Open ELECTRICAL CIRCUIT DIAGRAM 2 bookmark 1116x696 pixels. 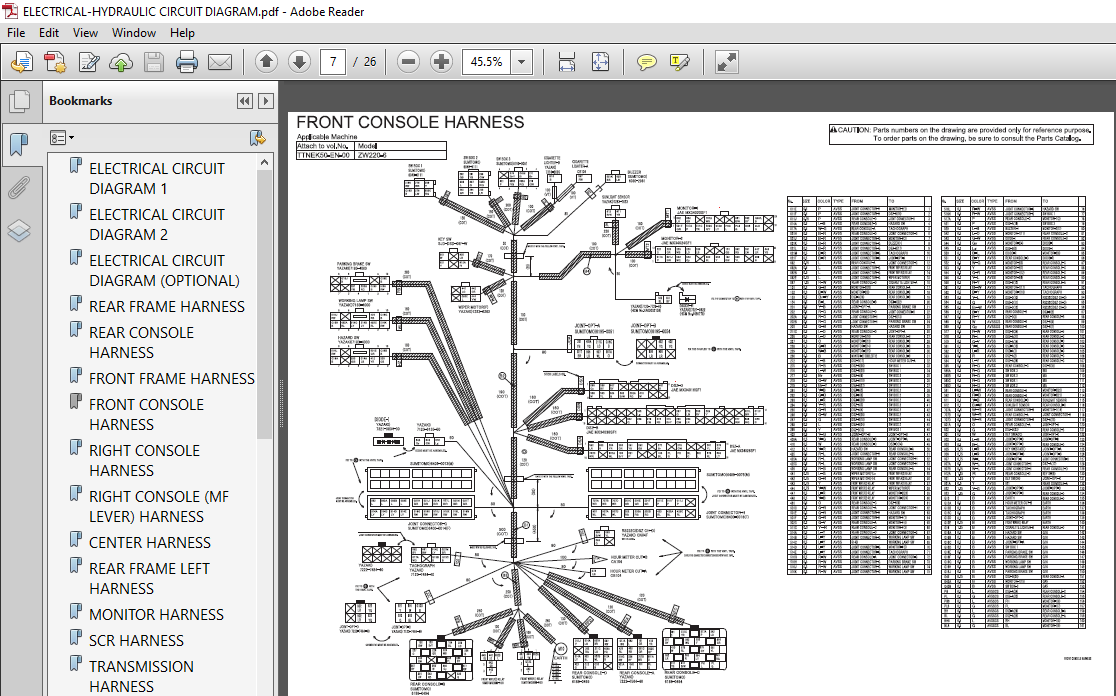coord(157,224)
